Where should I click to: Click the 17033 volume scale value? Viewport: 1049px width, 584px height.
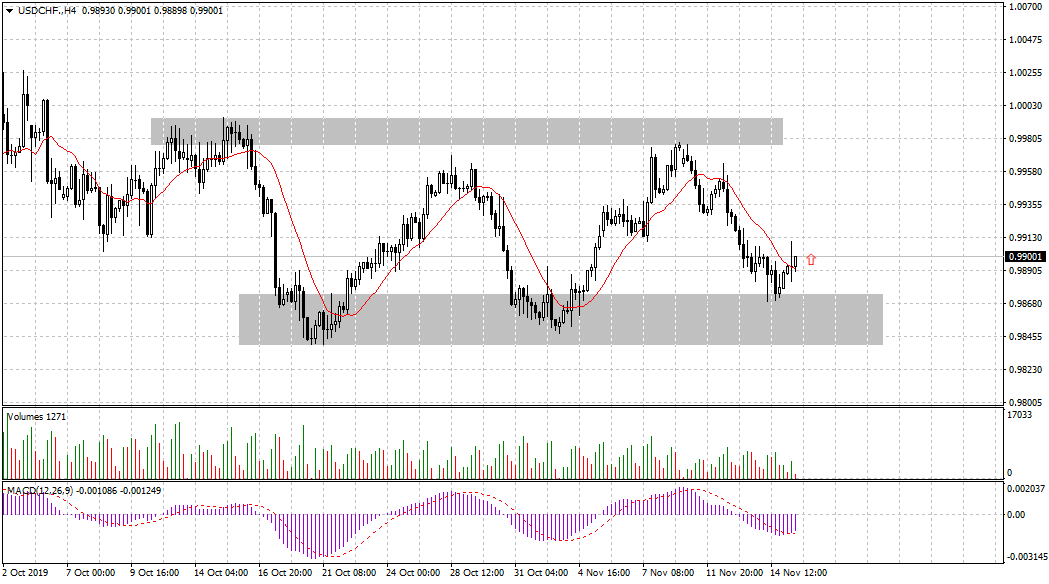[1019, 414]
